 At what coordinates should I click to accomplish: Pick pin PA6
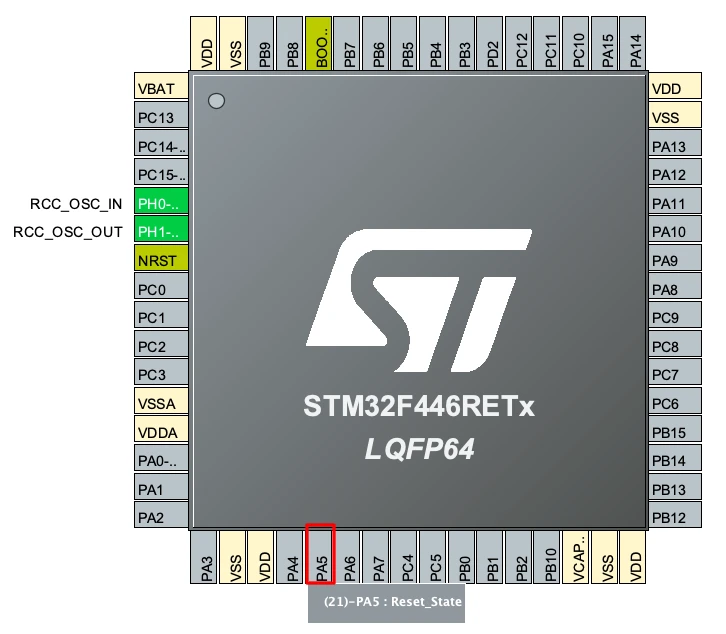tap(347, 557)
